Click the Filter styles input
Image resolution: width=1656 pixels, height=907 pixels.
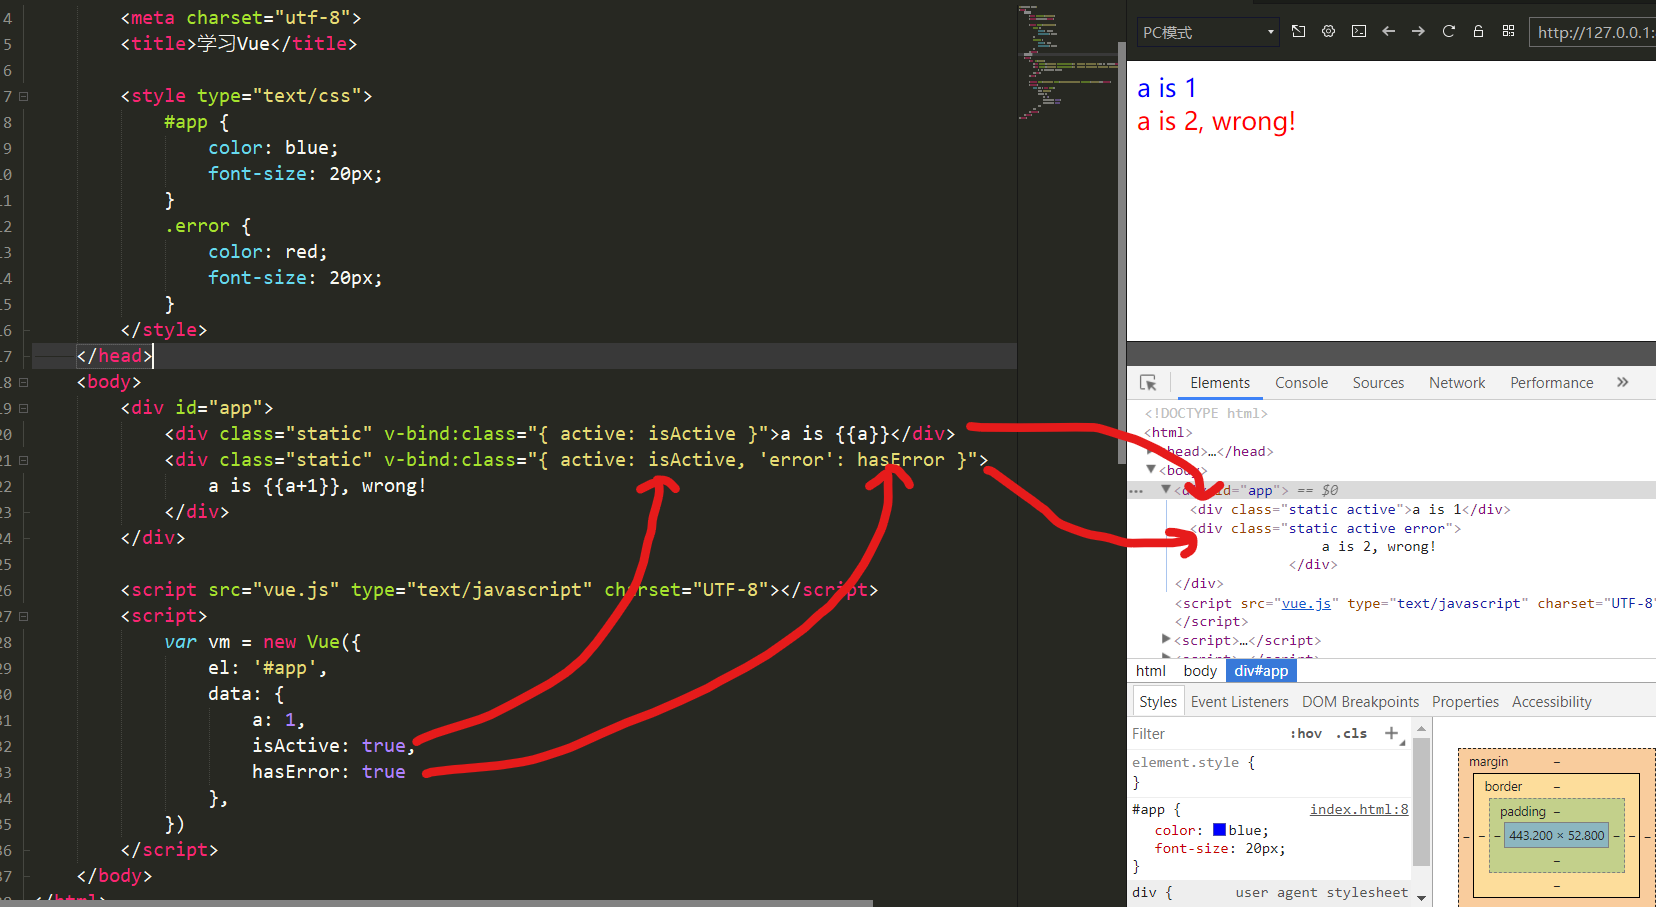1205,733
